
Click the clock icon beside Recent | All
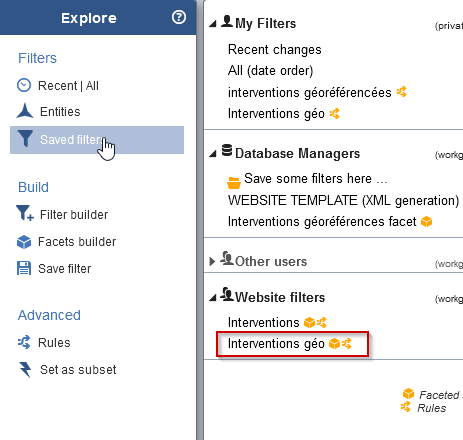tap(24, 85)
